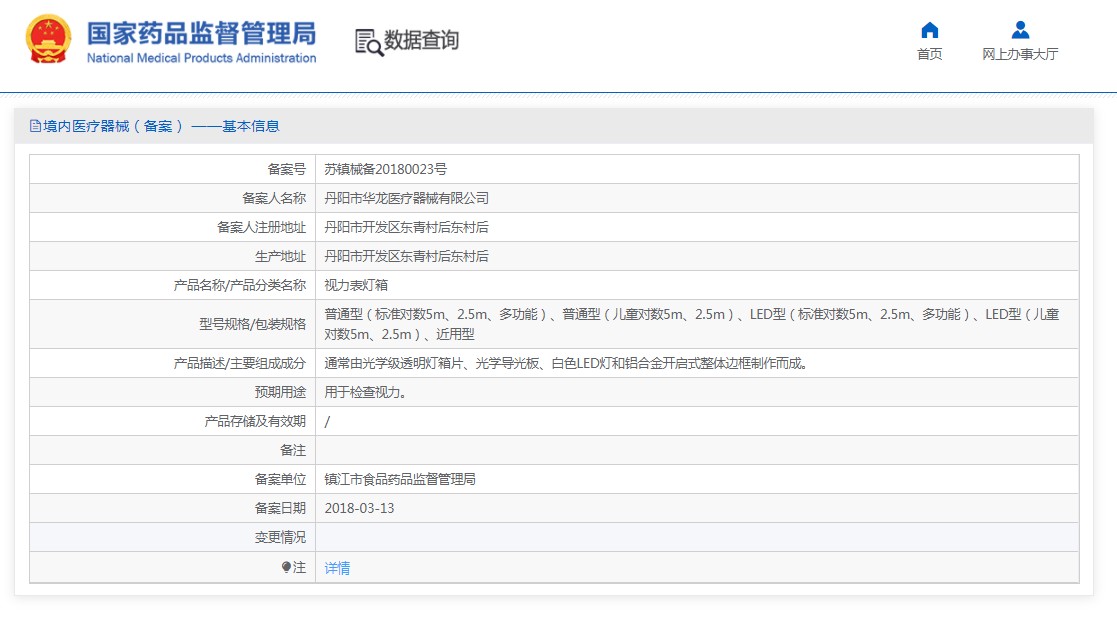Click the online service hall person icon

click(x=1019, y=30)
